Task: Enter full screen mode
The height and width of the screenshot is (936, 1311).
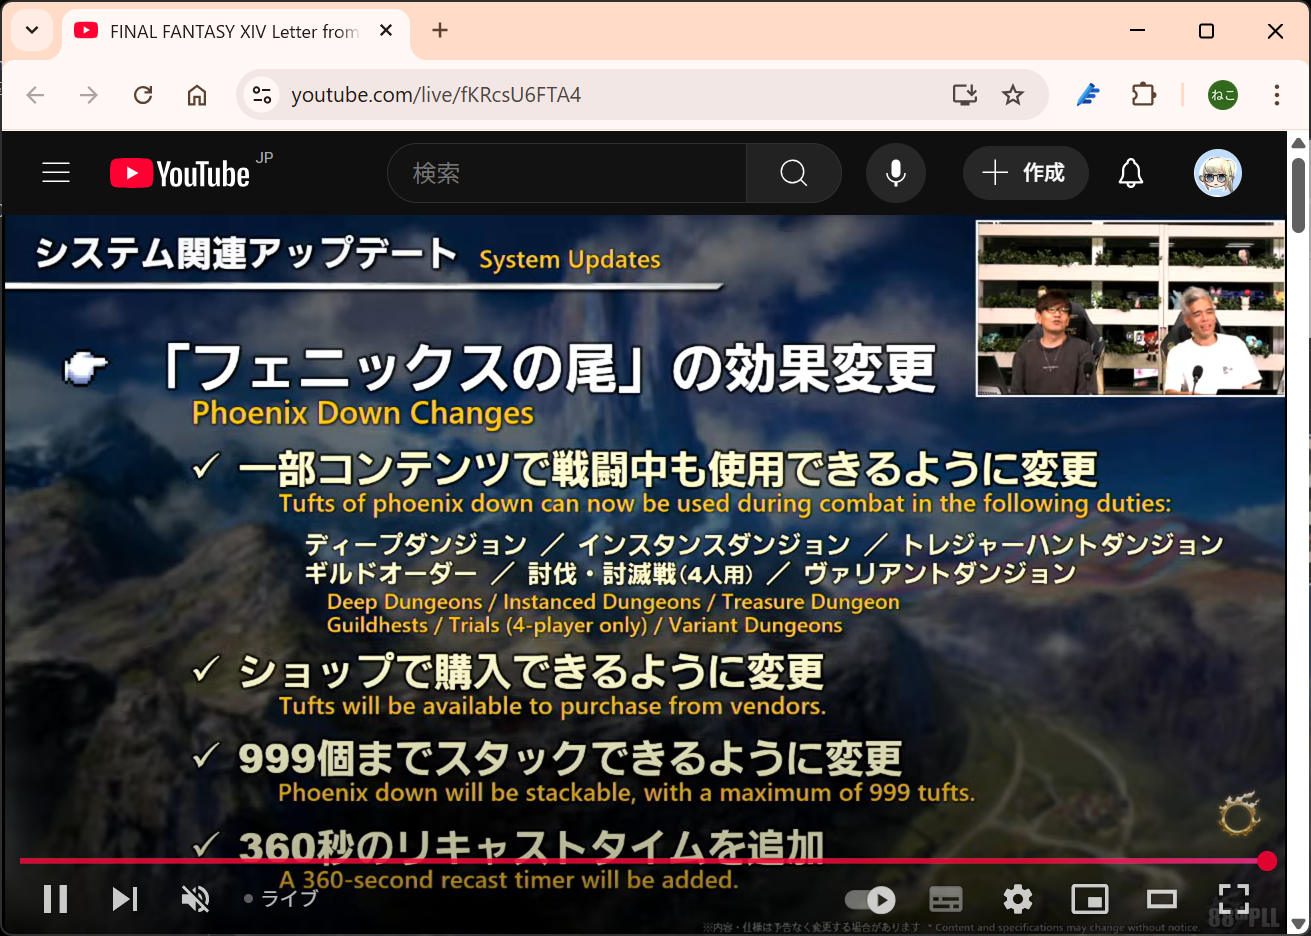Action: coord(1234,899)
